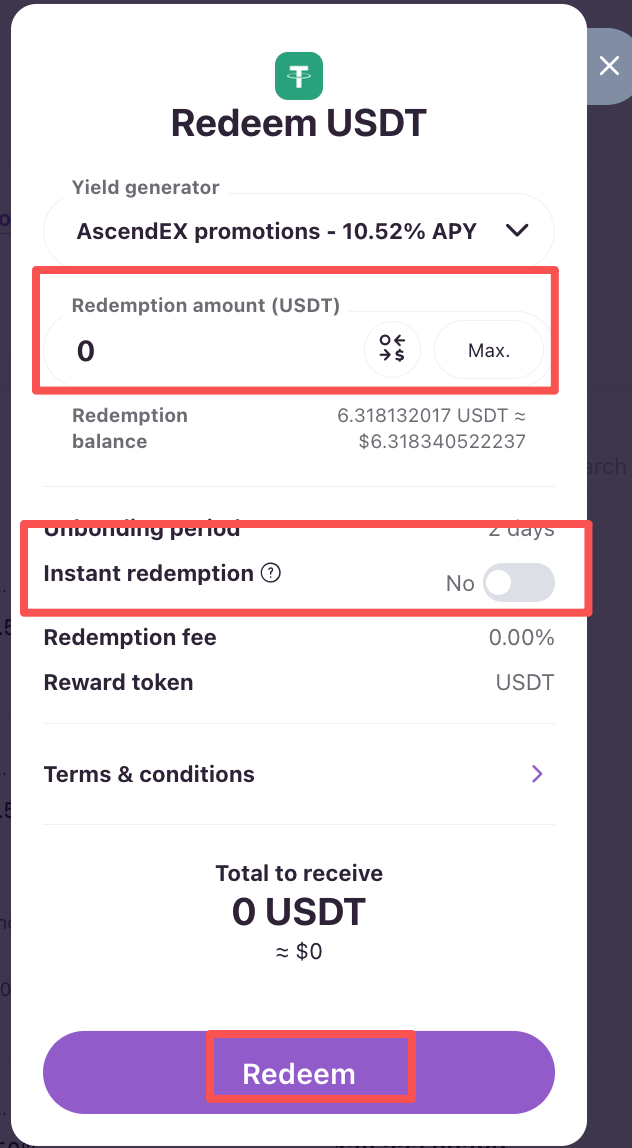Select the AscendEX promotions 10.52% APY option
Viewport: 632px width, 1148px height.
pyautogui.click(x=277, y=231)
